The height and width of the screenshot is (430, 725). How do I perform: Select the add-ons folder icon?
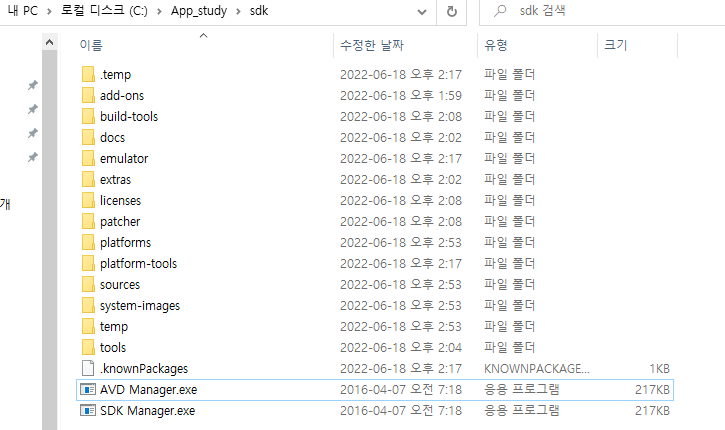(x=88, y=95)
